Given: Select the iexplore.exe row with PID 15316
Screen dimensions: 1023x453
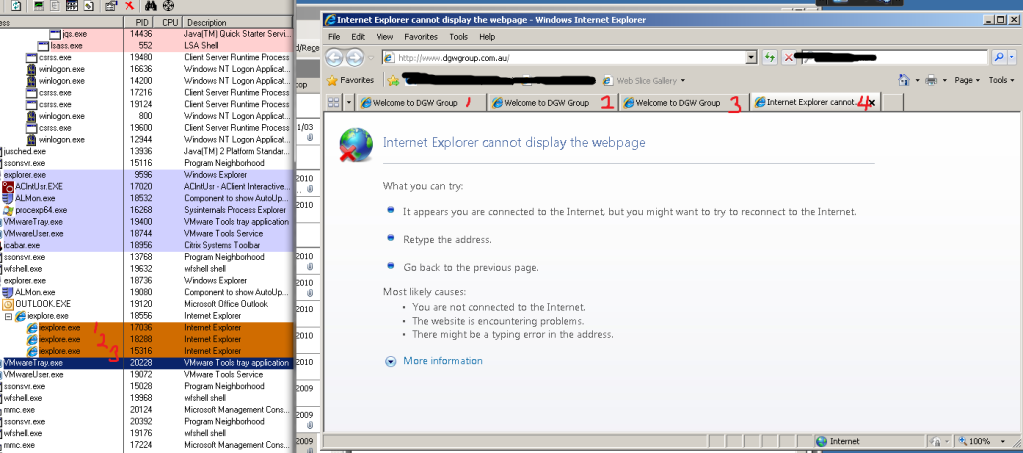Looking at the screenshot, I should point(147,351).
